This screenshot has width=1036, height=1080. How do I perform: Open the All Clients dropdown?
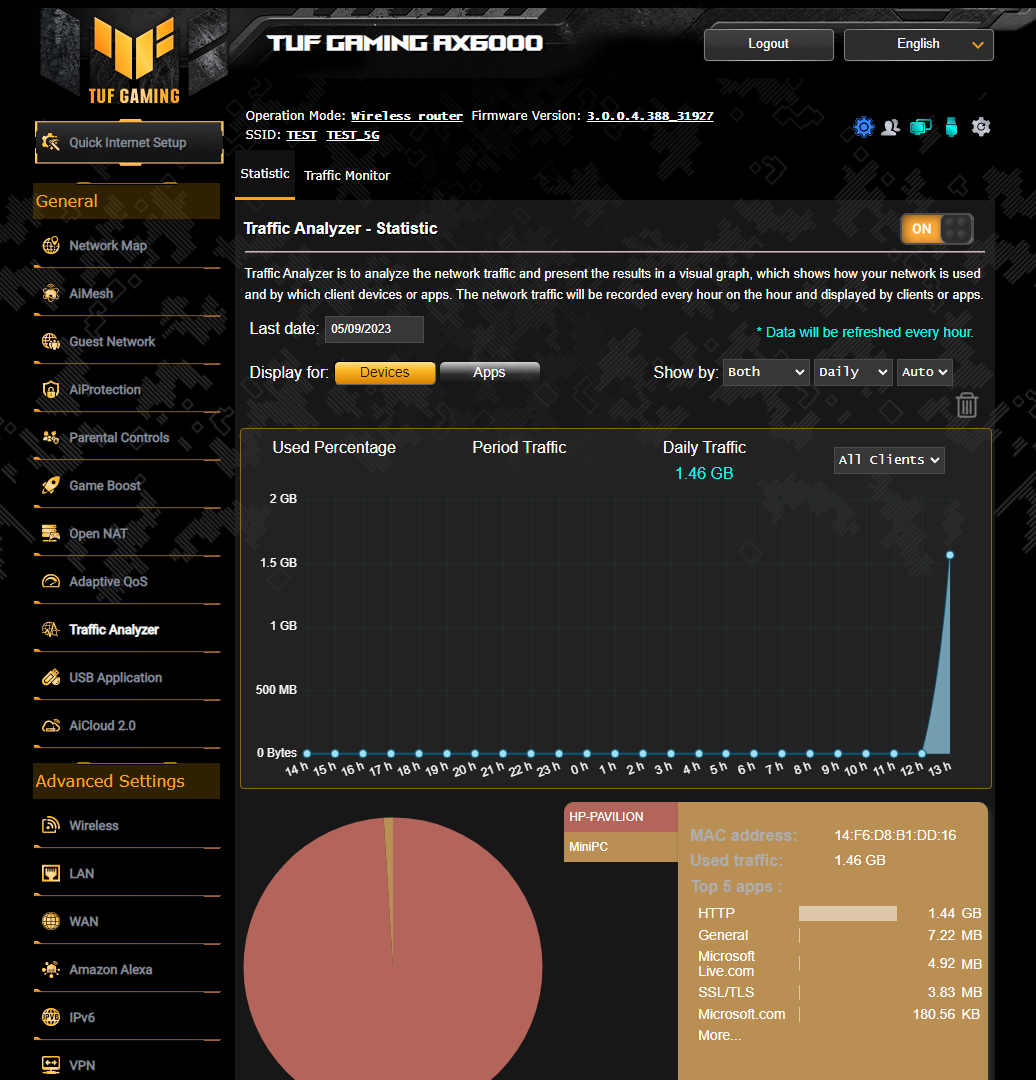pos(889,460)
